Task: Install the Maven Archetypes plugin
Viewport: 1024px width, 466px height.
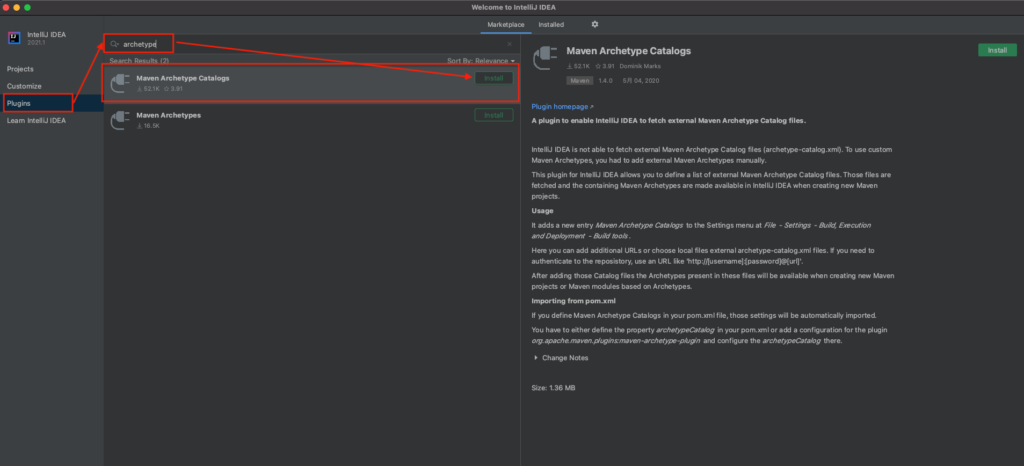Action: [x=494, y=116]
